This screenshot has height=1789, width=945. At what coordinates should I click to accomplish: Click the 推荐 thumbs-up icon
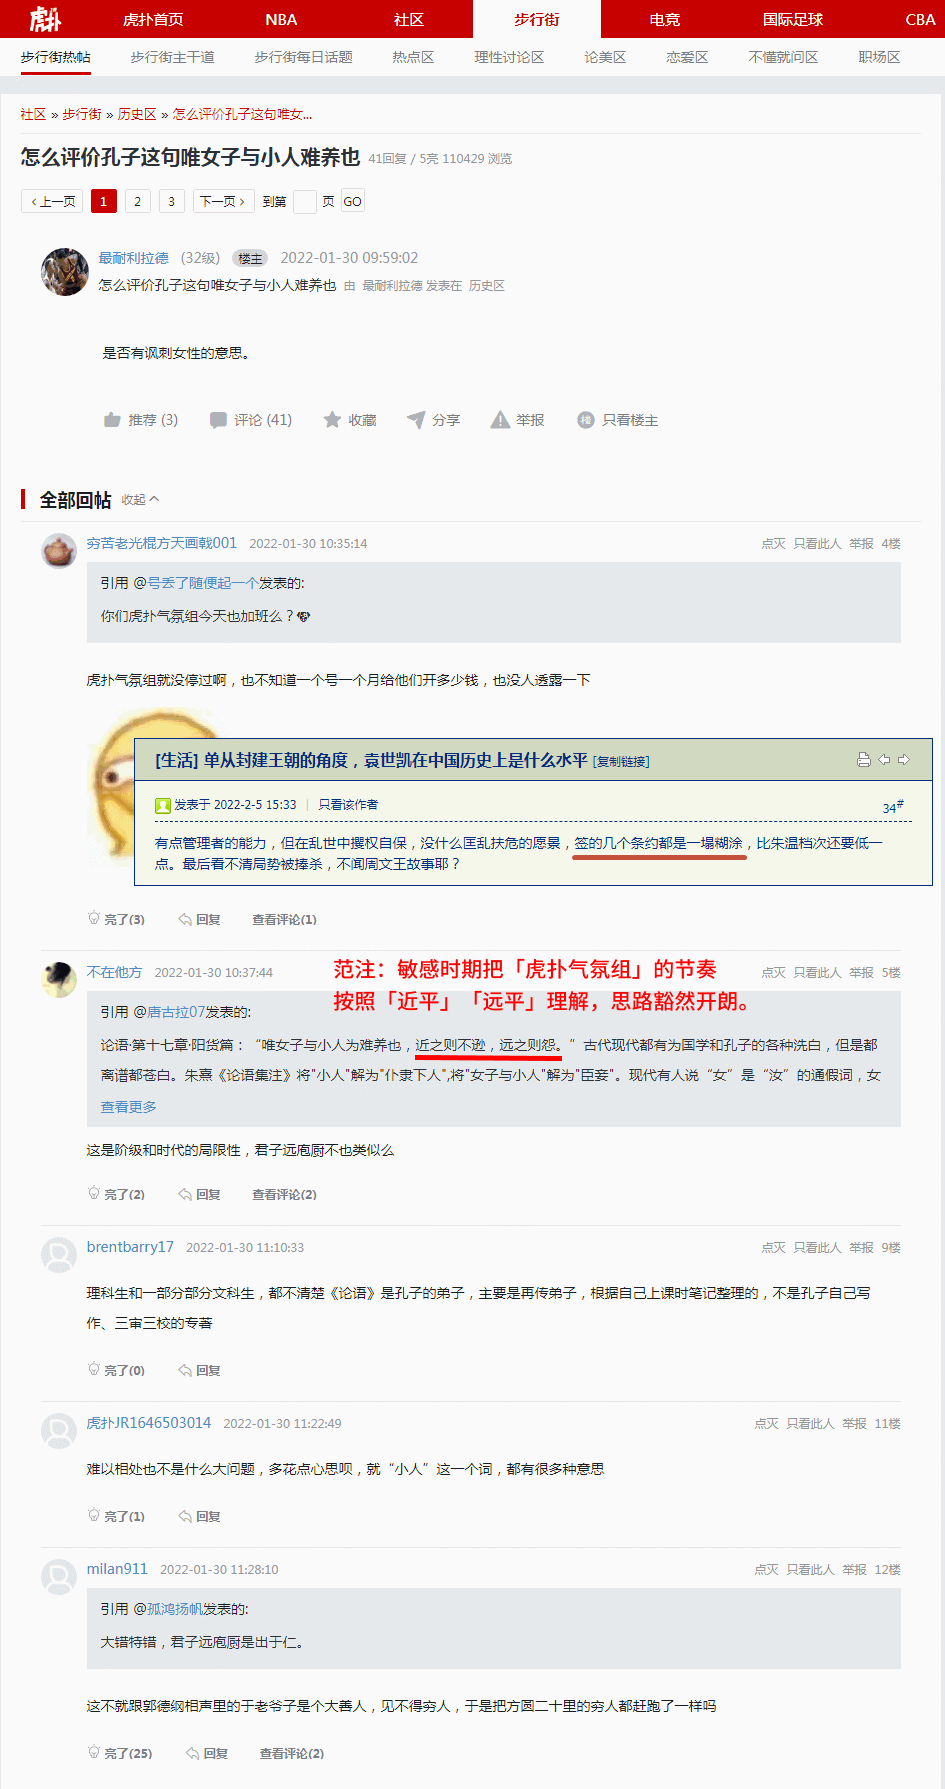click(x=112, y=420)
